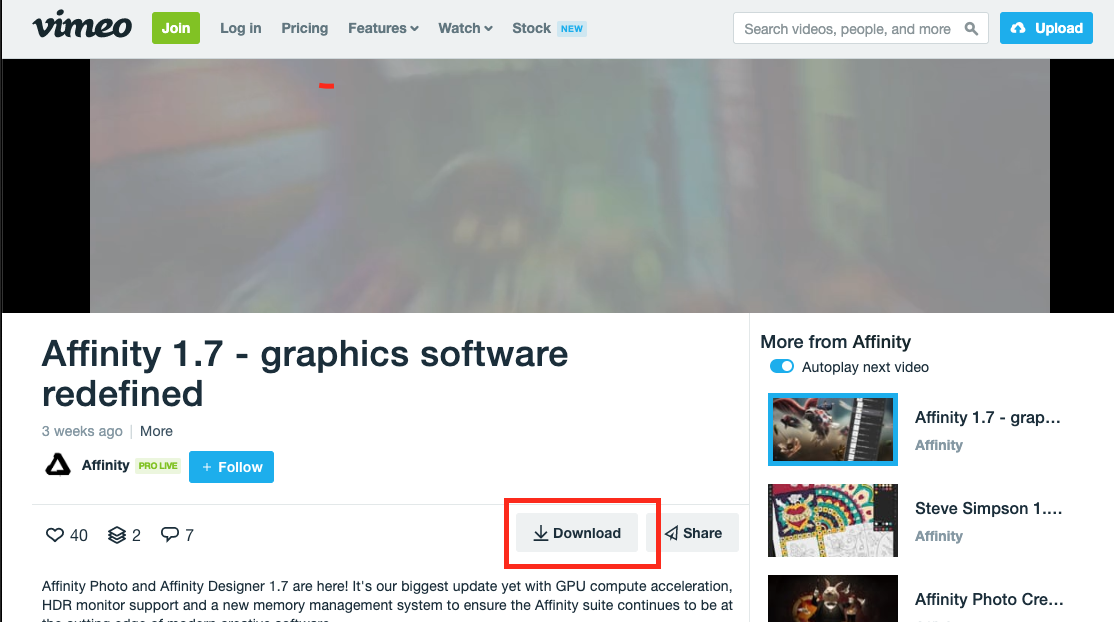Click the 'Affinity 1.7 - grap...' sidebar title
The width and height of the screenshot is (1114, 622).
pos(988,417)
